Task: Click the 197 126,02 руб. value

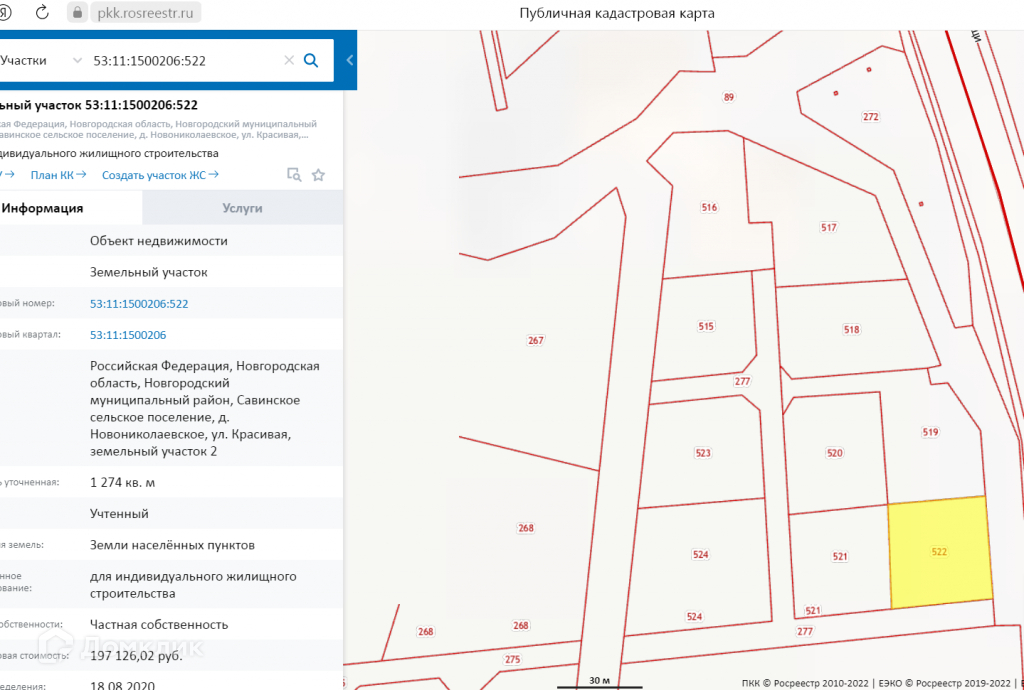Action: click(136, 655)
